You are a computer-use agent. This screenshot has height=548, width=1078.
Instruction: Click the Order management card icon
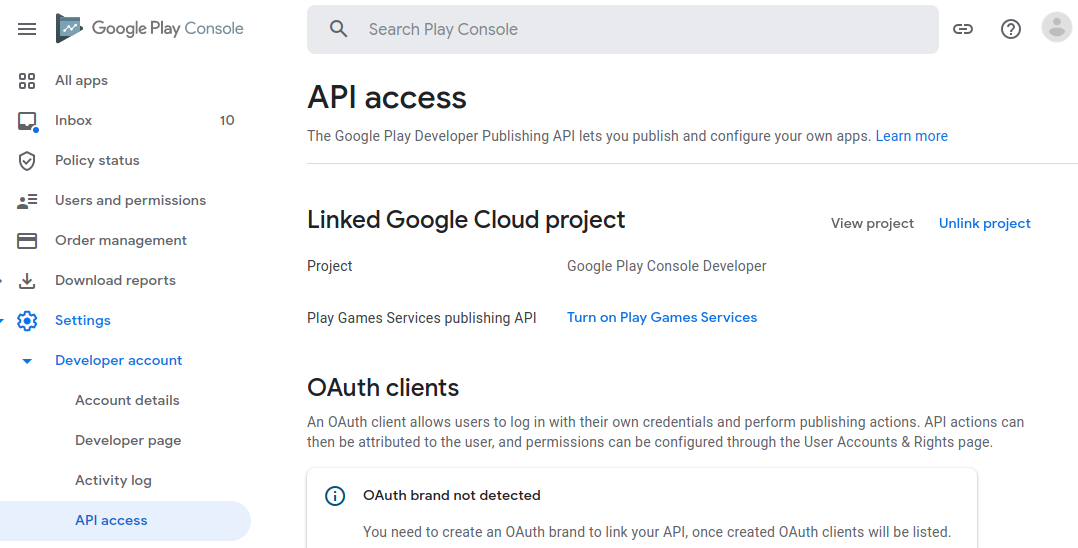[27, 241]
